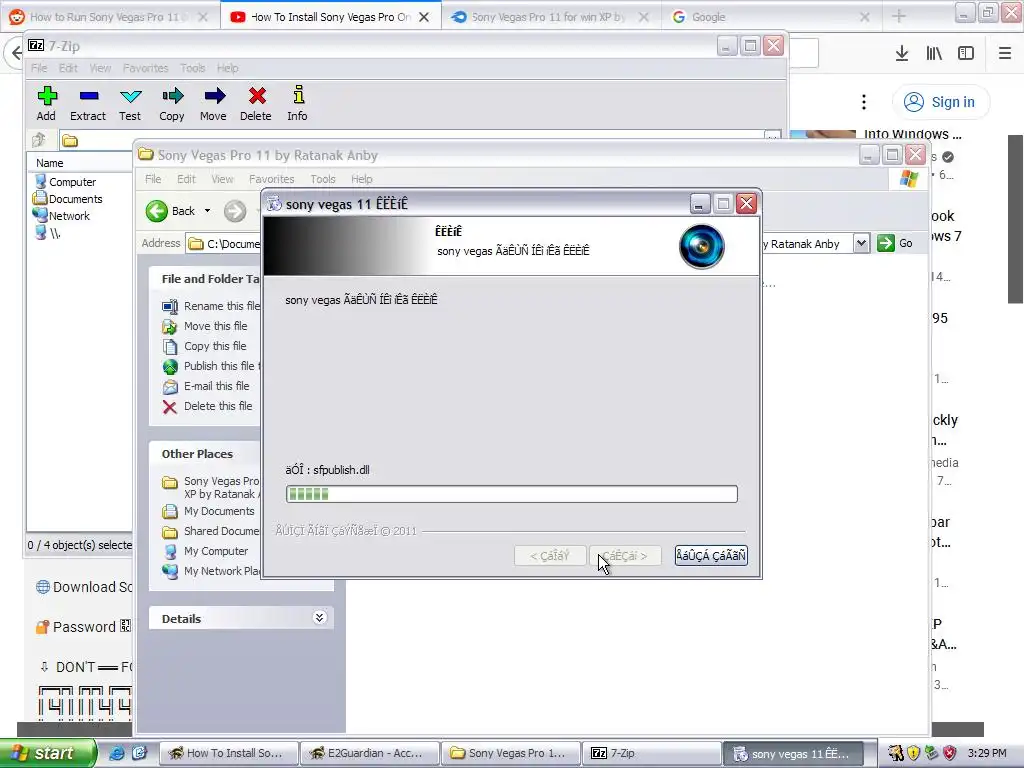Screen dimensions: 1024x768
Task: Open YouTube three-dot settings menu
Action: tap(864, 102)
